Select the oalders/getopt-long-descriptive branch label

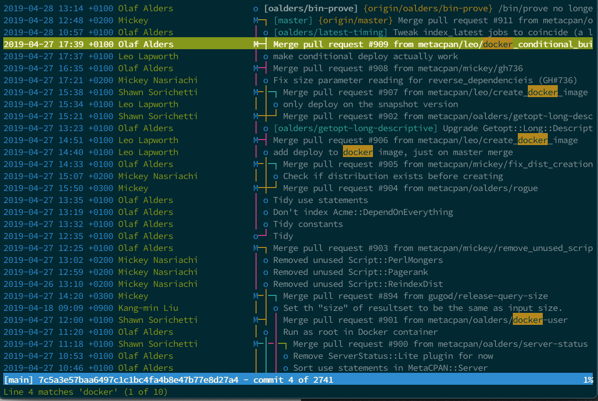click(x=355, y=128)
